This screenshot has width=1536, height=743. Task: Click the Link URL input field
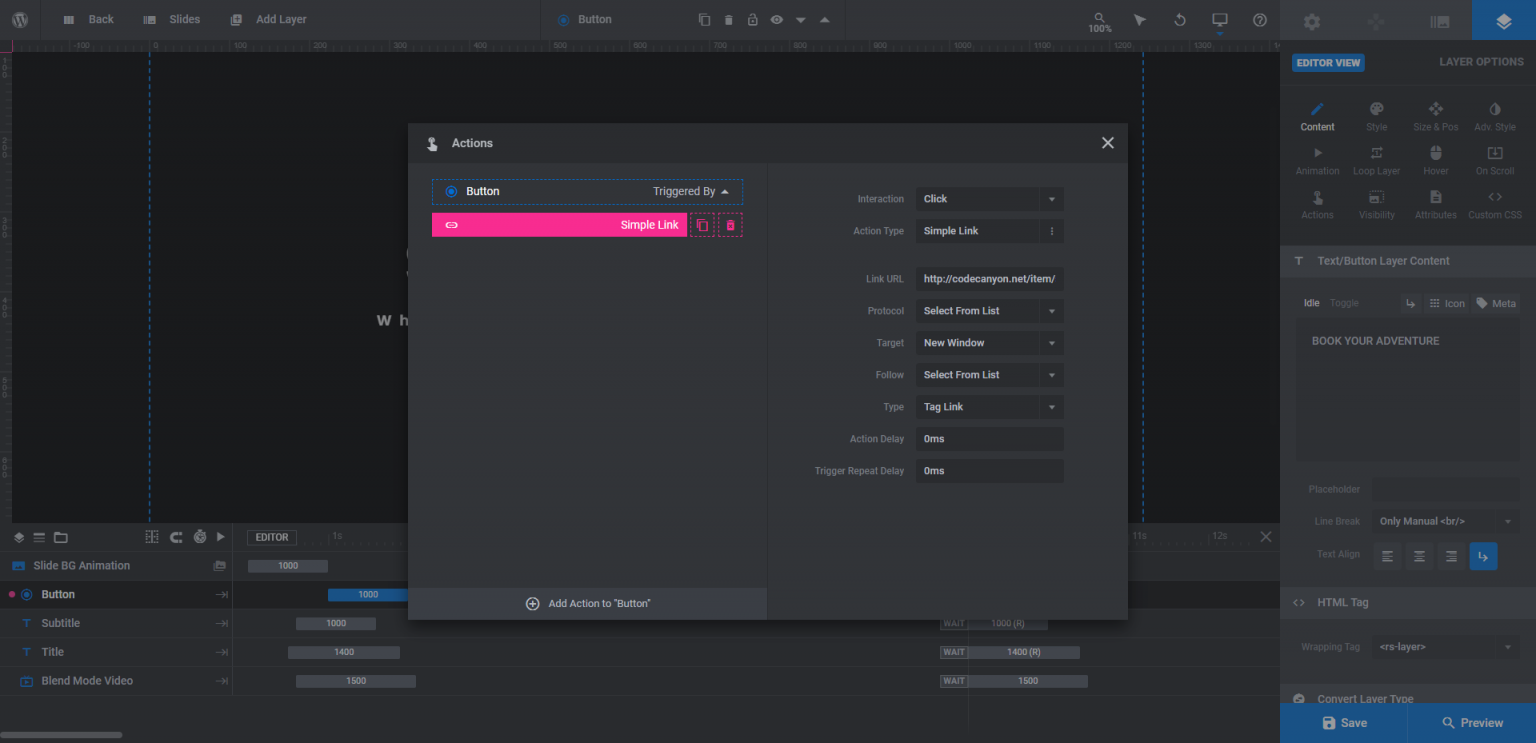click(x=988, y=278)
